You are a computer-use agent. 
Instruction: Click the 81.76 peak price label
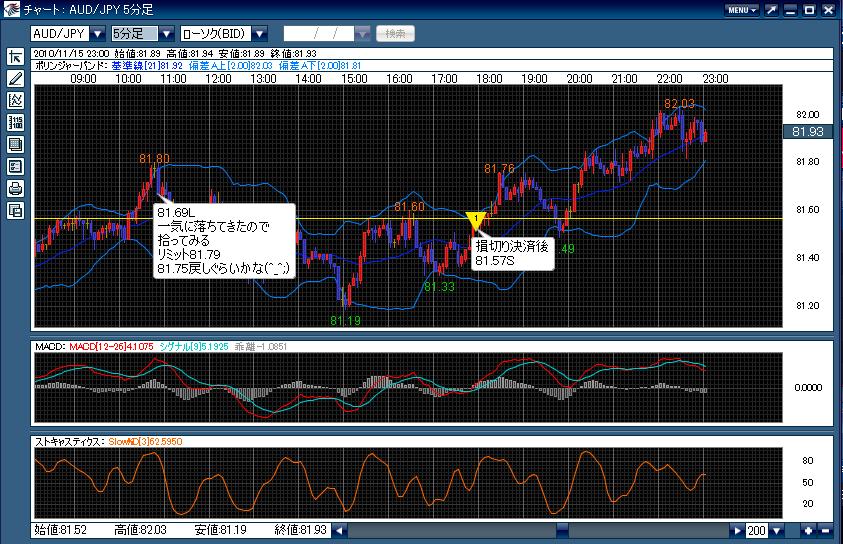click(x=499, y=169)
